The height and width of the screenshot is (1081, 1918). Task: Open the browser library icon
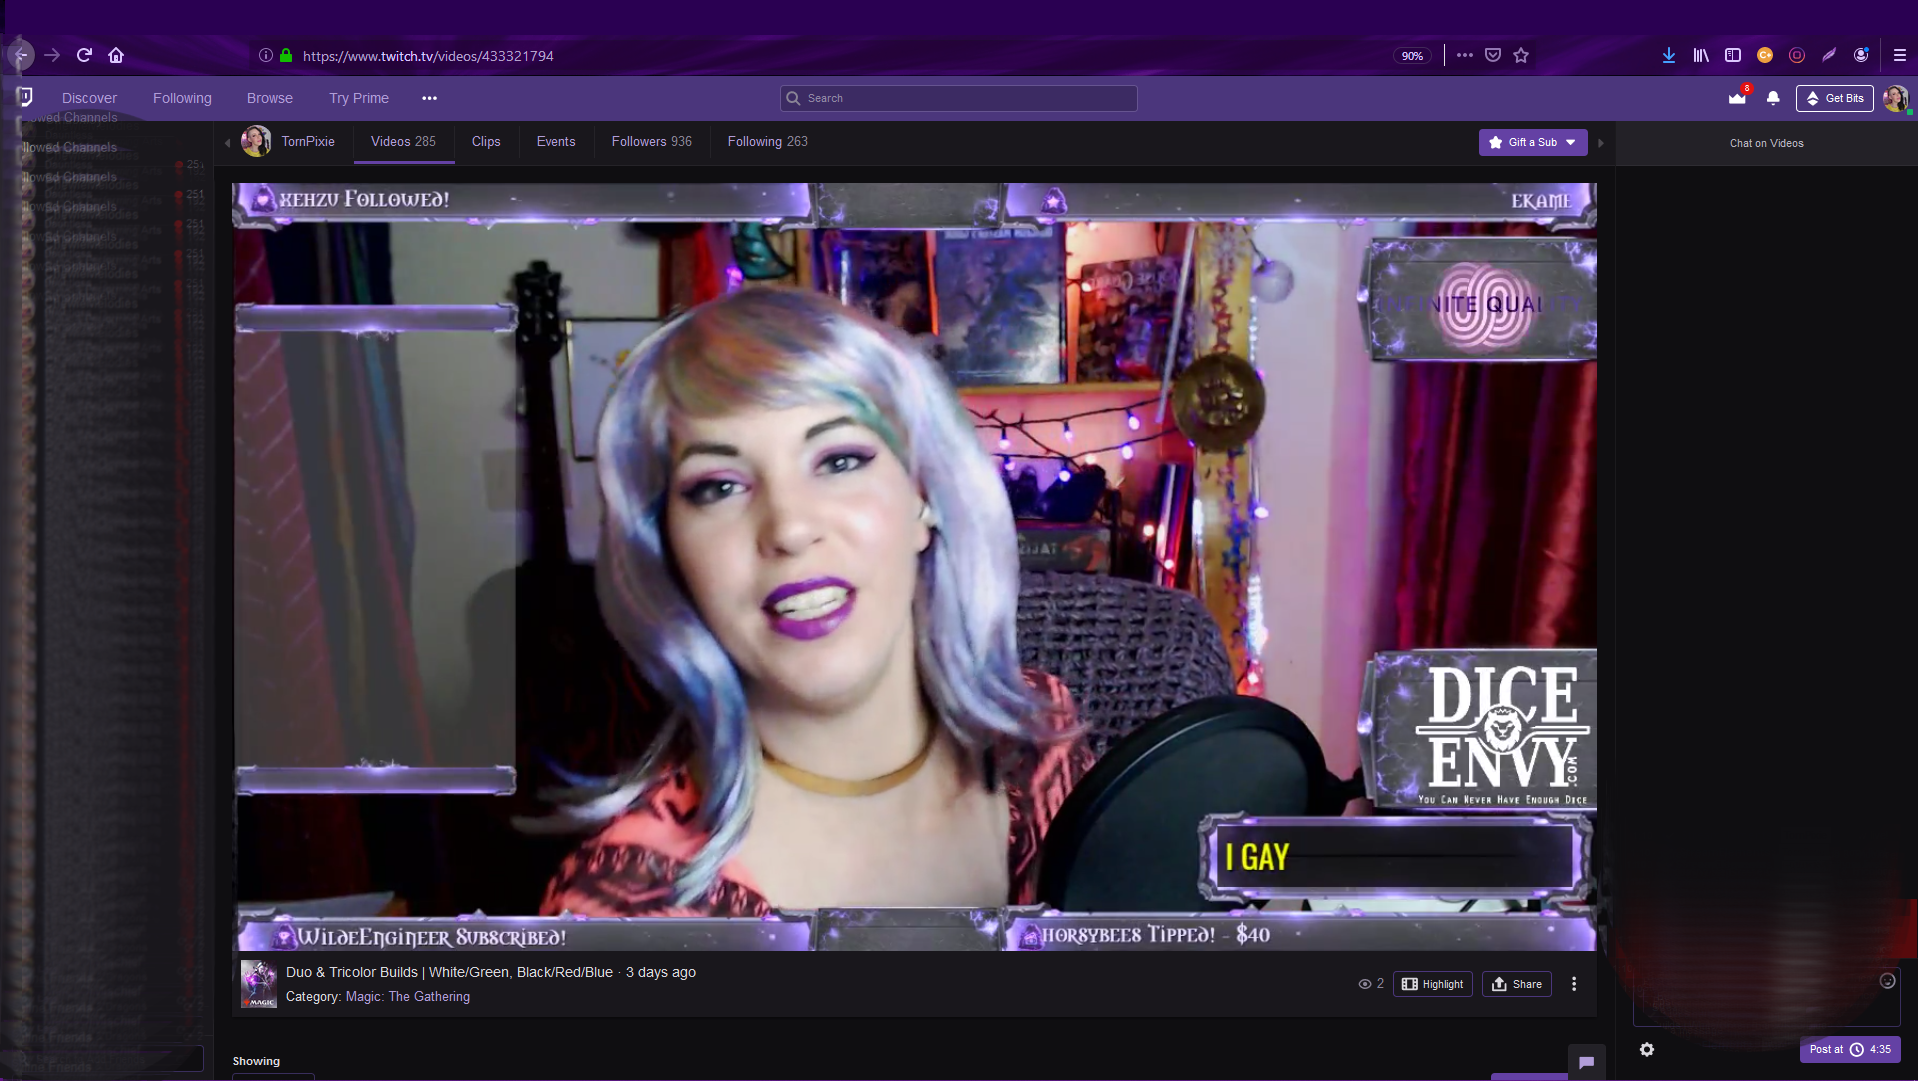pos(1701,56)
